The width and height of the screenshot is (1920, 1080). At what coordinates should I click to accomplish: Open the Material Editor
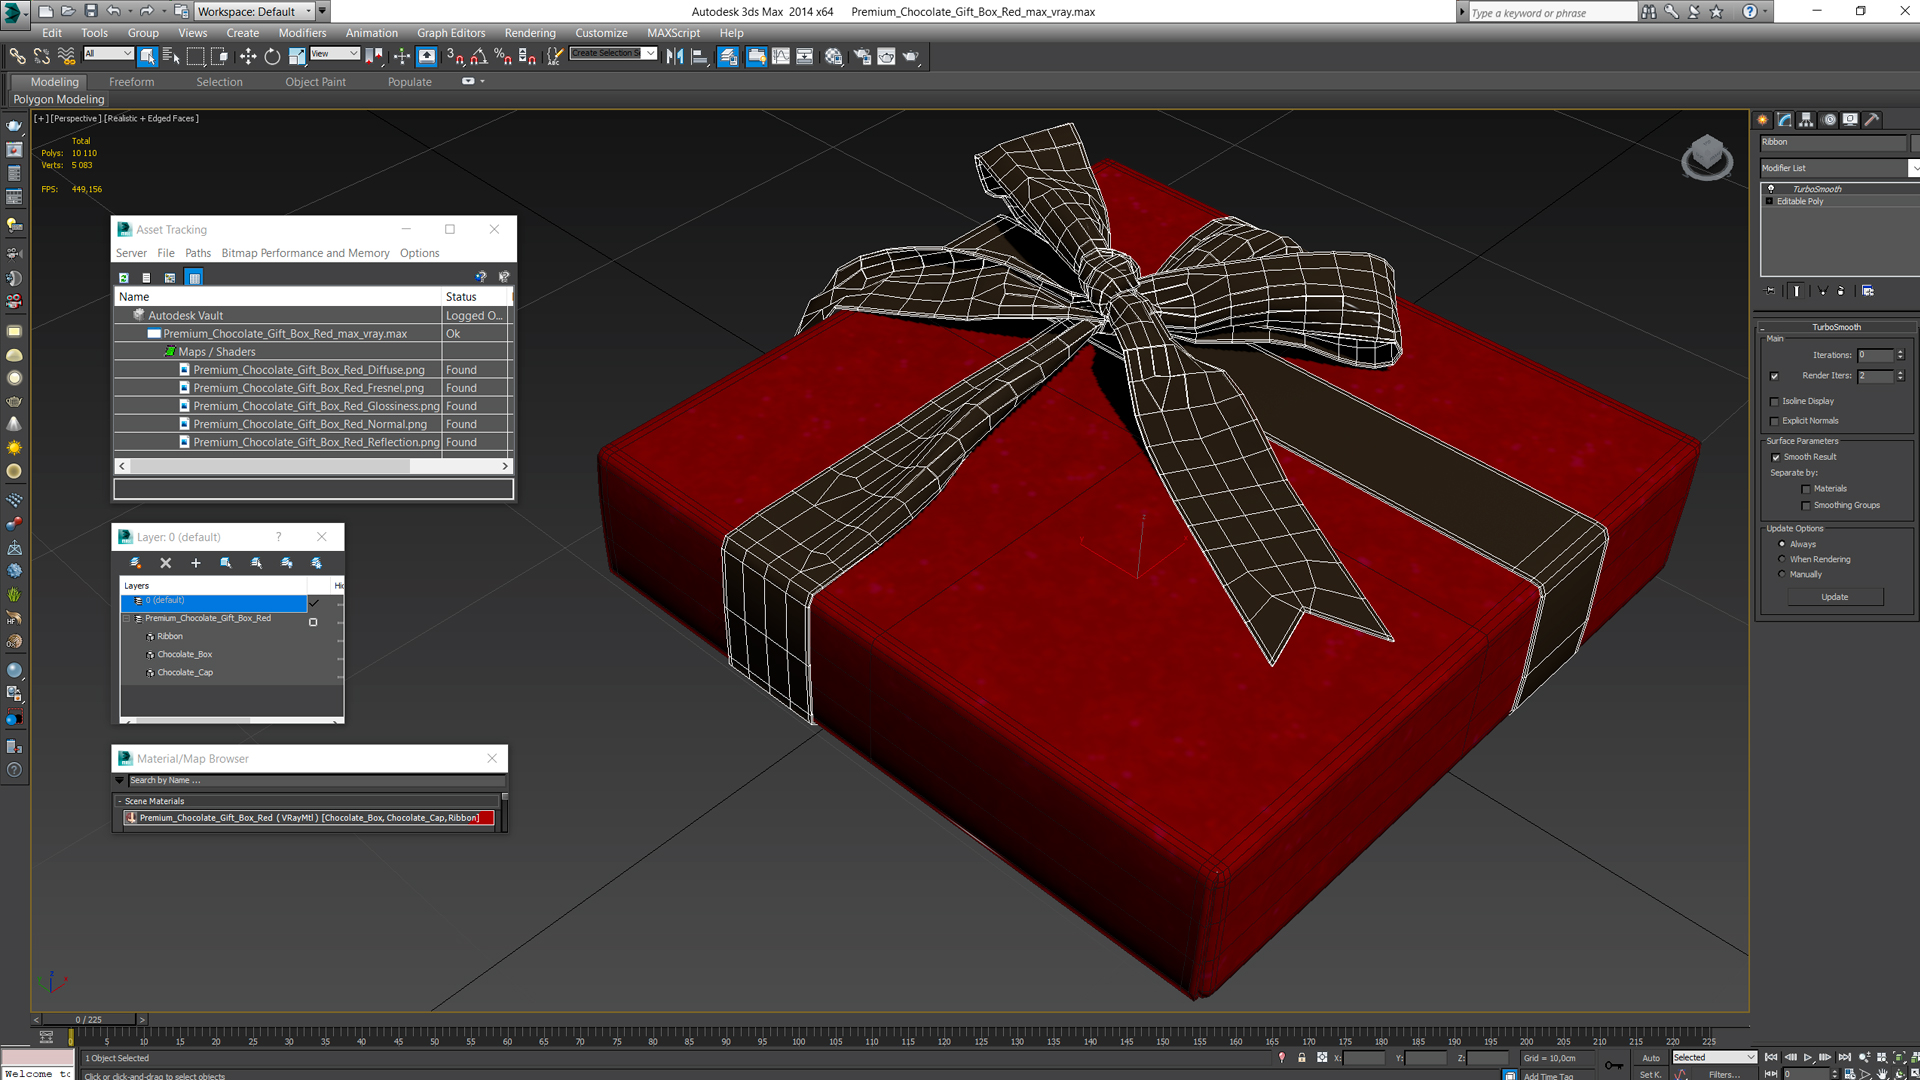pos(833,56)
